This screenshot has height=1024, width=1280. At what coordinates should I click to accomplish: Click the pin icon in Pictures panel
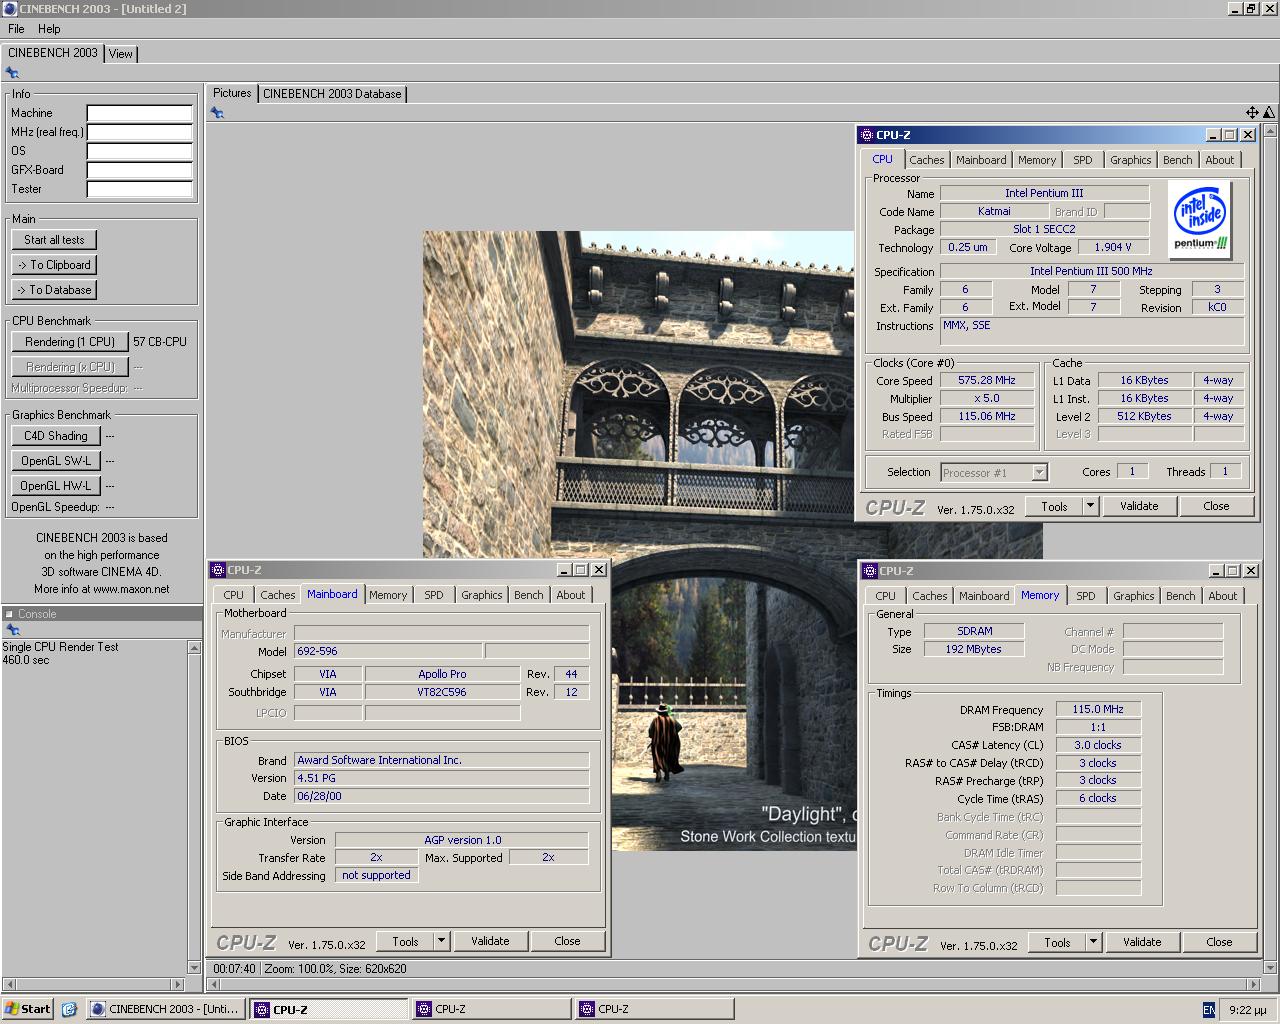coord(217,113)
